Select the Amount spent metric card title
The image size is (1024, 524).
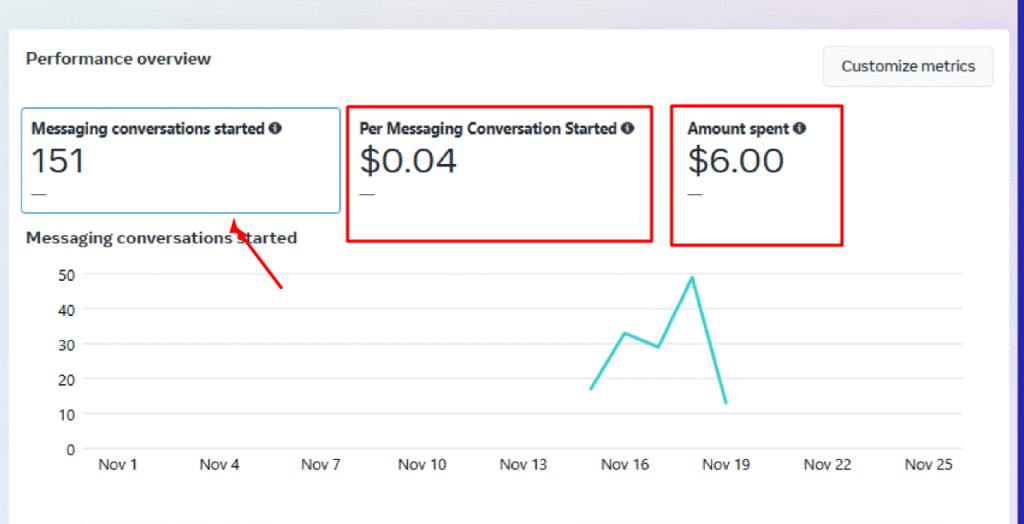738,129
